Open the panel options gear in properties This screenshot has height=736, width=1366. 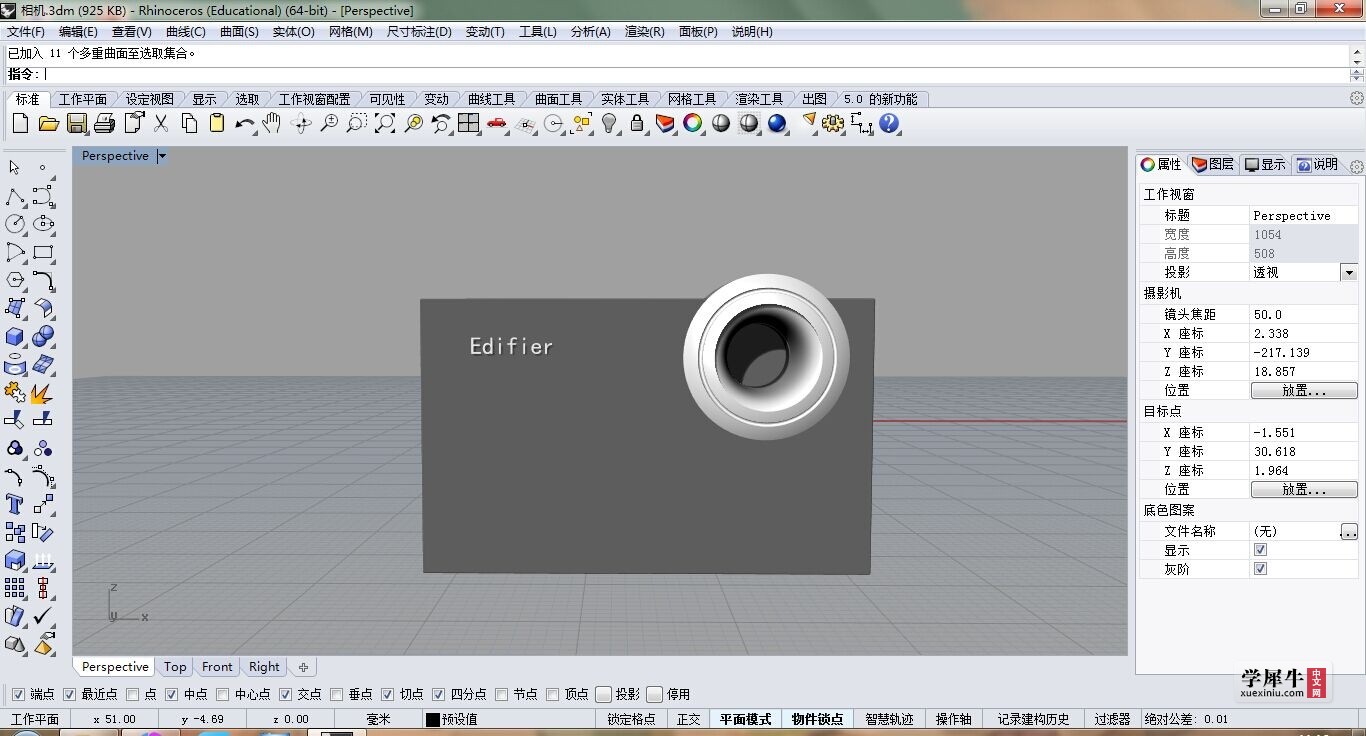pyautogui.click(x=1357, y=166)
